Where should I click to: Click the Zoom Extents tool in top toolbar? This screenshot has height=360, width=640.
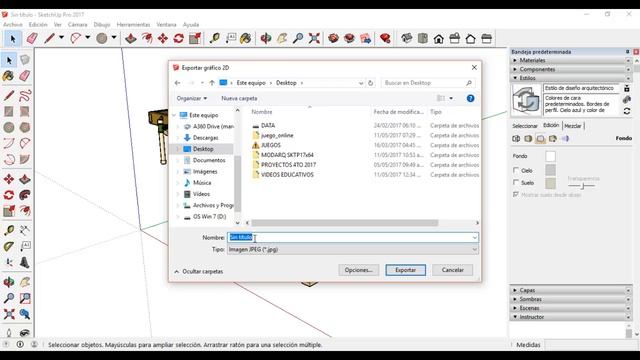pyautogui.click(x=314, y=39)
